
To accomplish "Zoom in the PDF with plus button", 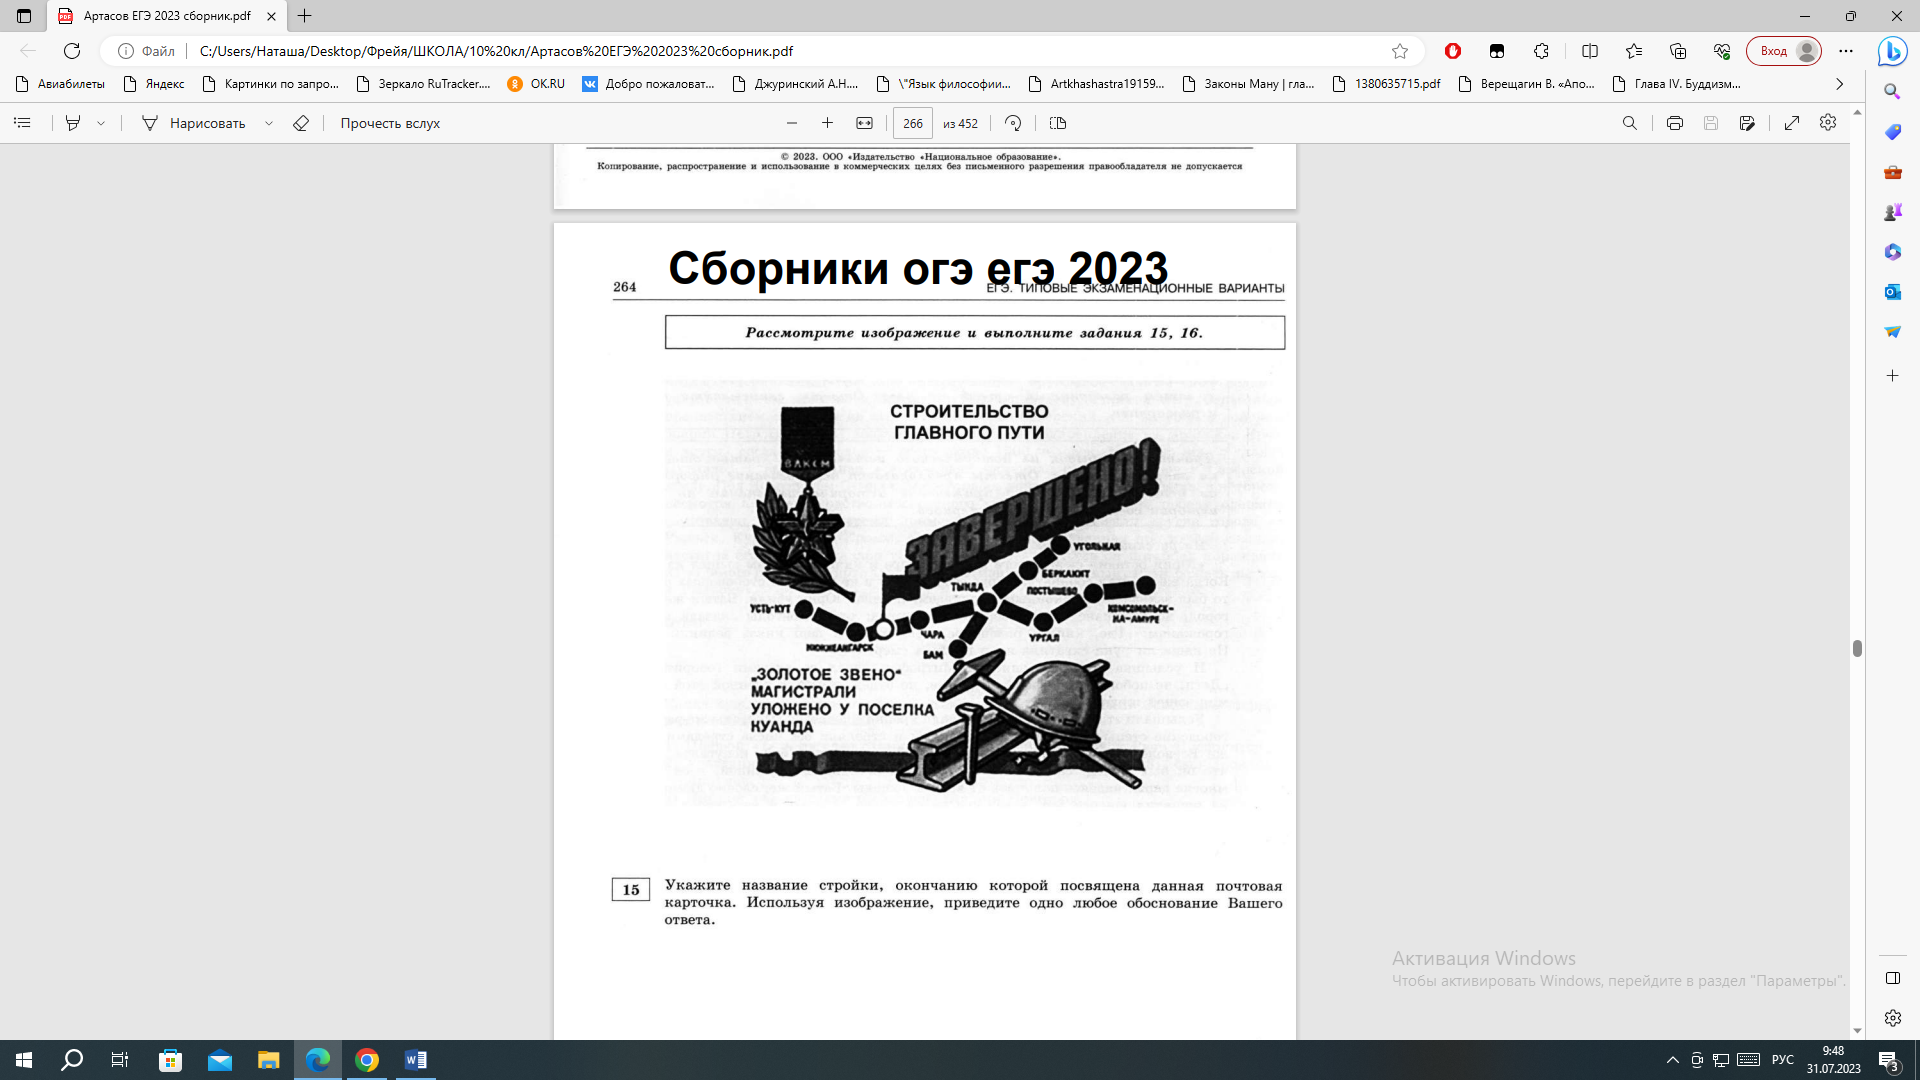I will pyautogui.click(x=827, y=123).
